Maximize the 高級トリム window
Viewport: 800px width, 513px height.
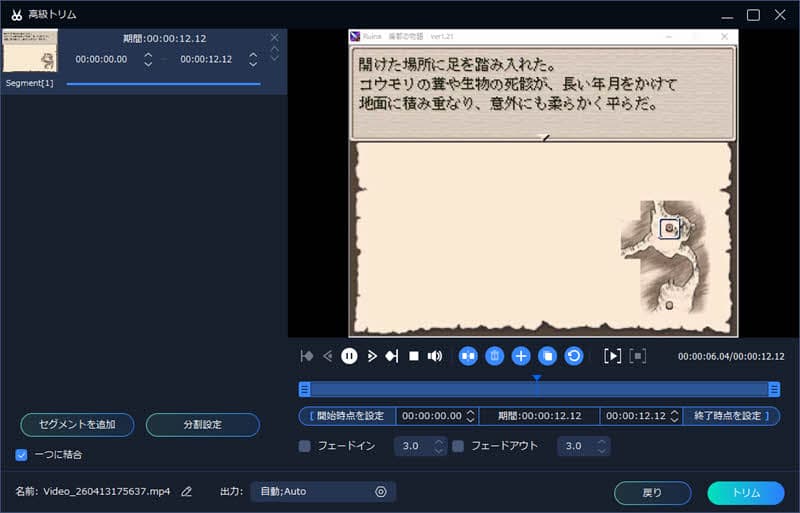pyautogui.click(x=753, y=15)
